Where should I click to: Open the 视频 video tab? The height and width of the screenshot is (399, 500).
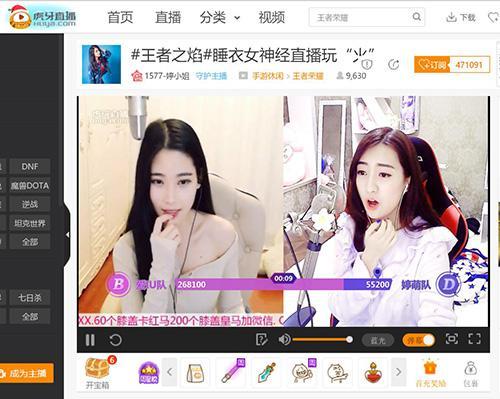click(272, 17)
